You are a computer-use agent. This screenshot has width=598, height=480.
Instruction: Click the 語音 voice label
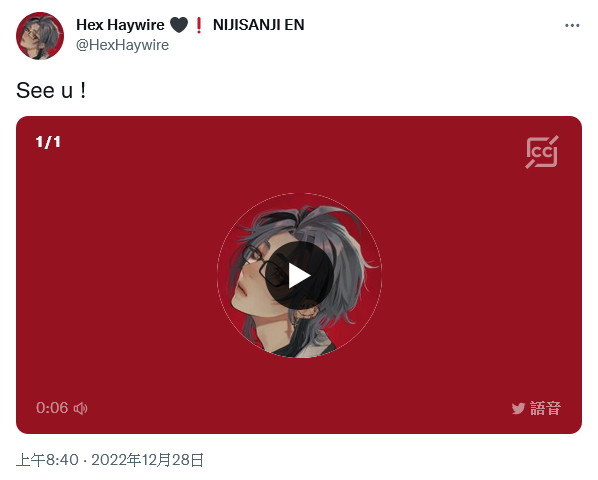point(546,408)
